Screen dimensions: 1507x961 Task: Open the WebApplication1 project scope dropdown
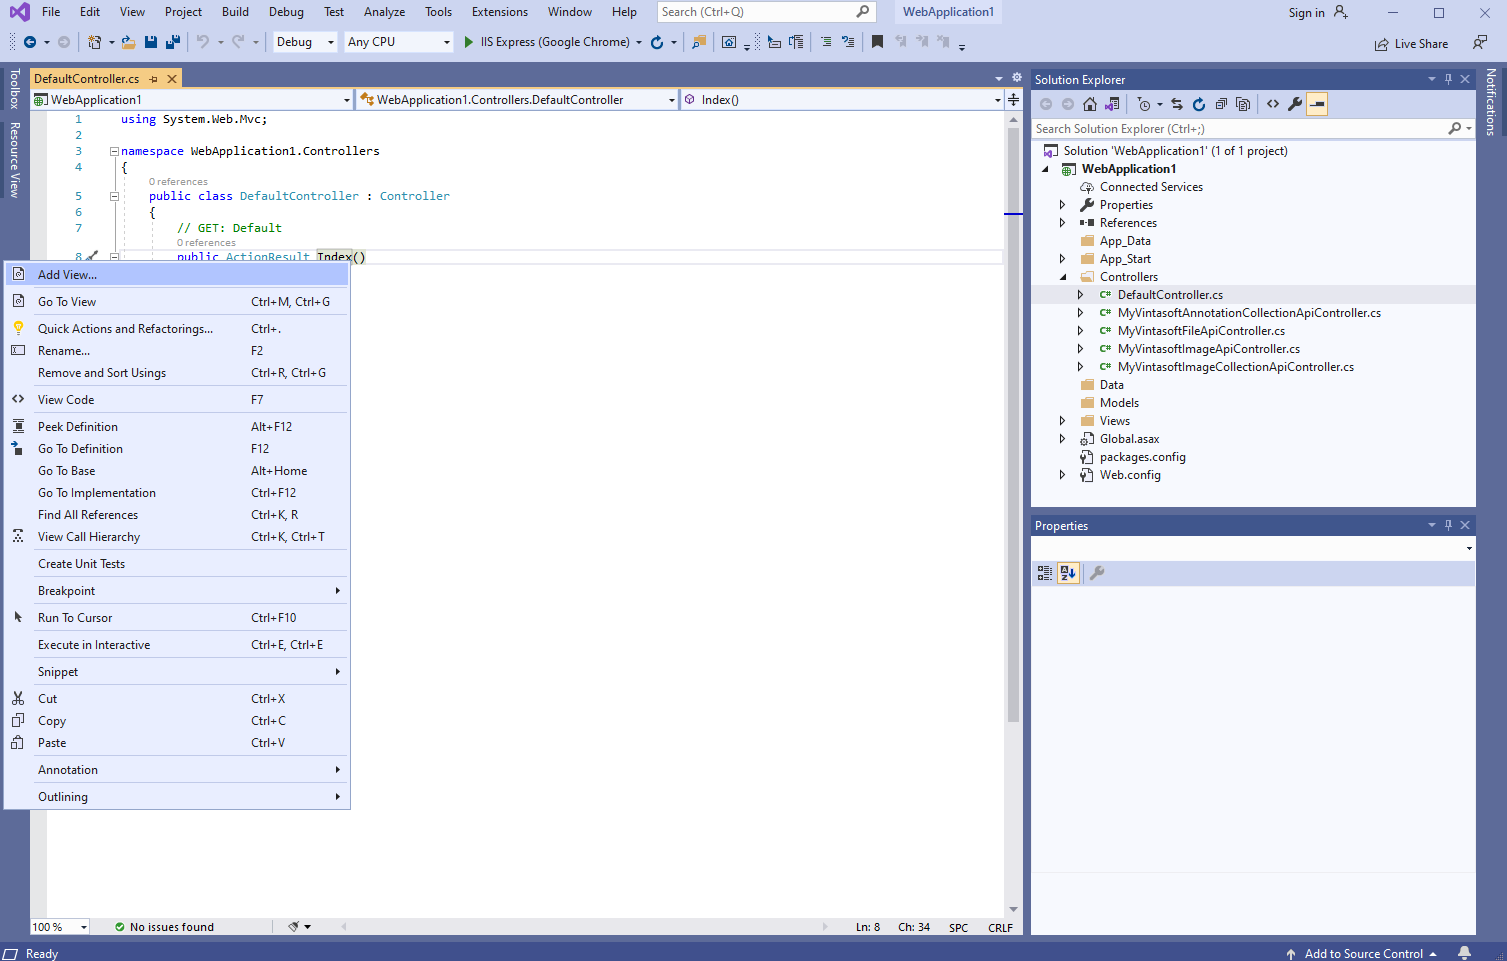pyautogui.click(x=192, y=100)
